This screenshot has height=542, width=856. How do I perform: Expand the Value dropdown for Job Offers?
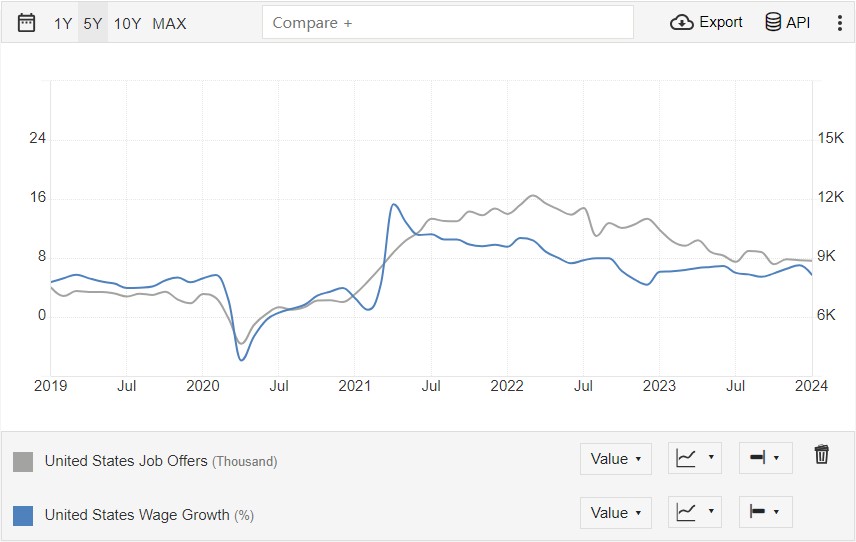pos(616,458)
